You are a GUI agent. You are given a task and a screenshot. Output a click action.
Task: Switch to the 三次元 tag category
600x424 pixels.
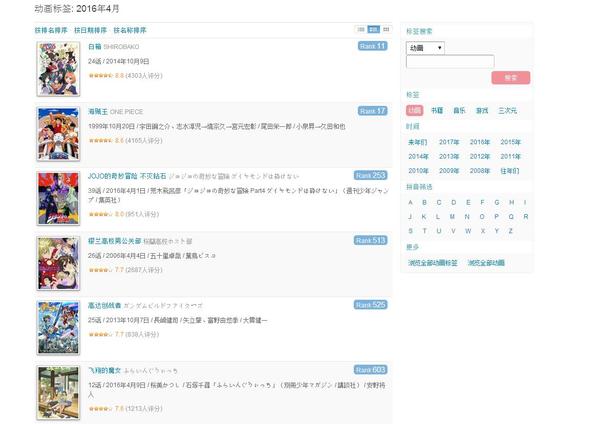click(507, 111)
